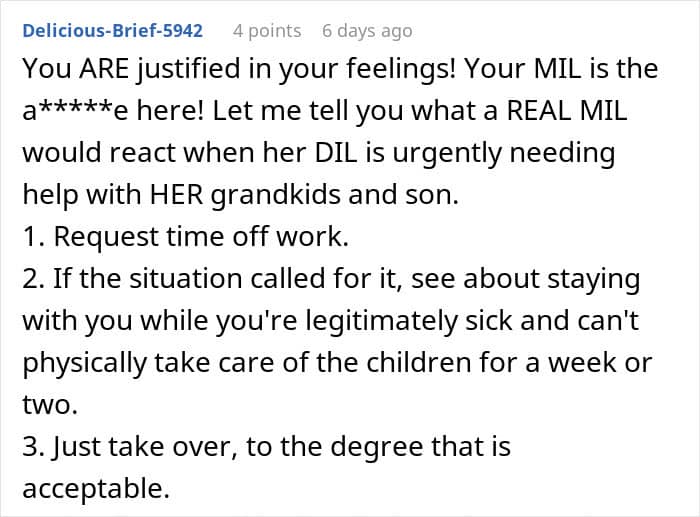Screen dimensions: 700x517
Task: Click the "6 days ago" timestamp
Action: coord(367,31)
